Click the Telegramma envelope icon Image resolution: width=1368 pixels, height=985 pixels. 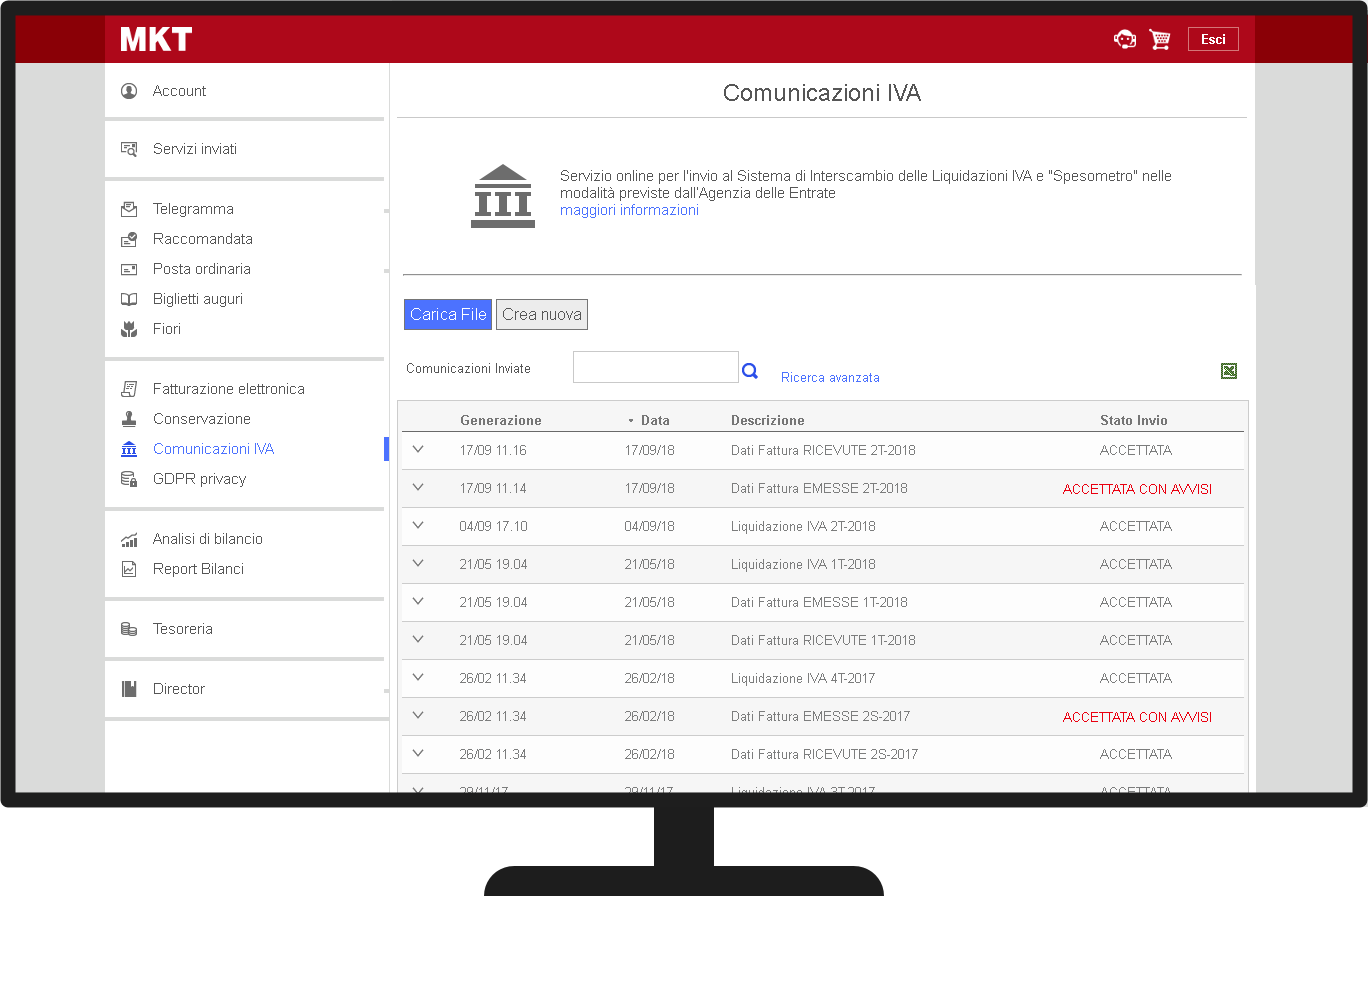129,209
